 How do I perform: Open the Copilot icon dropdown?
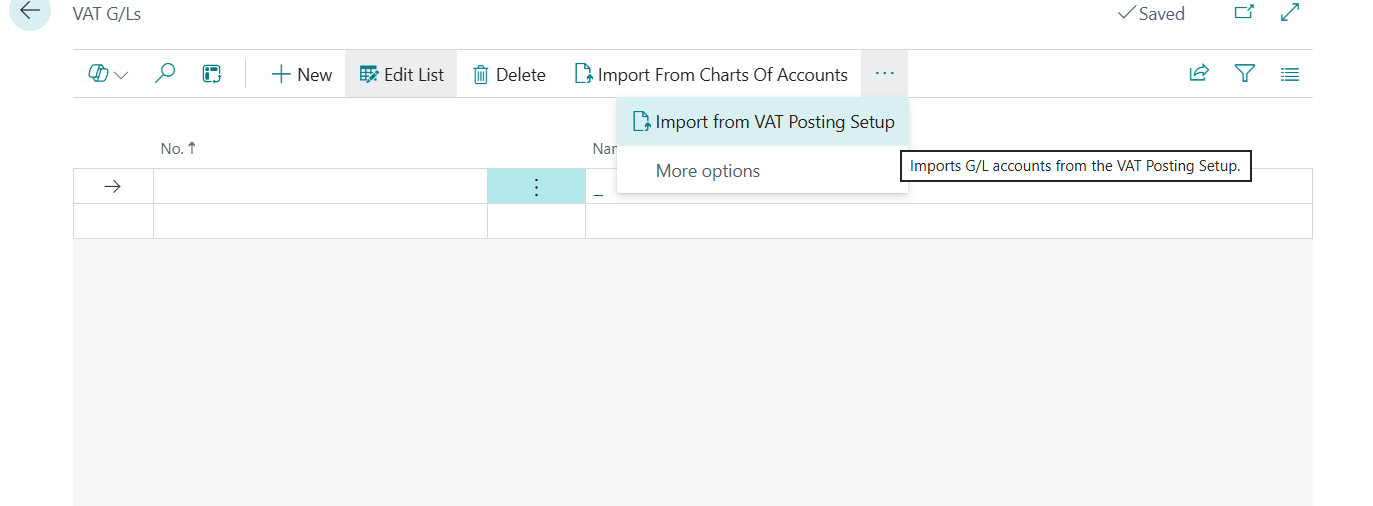(x=108, y=74)
